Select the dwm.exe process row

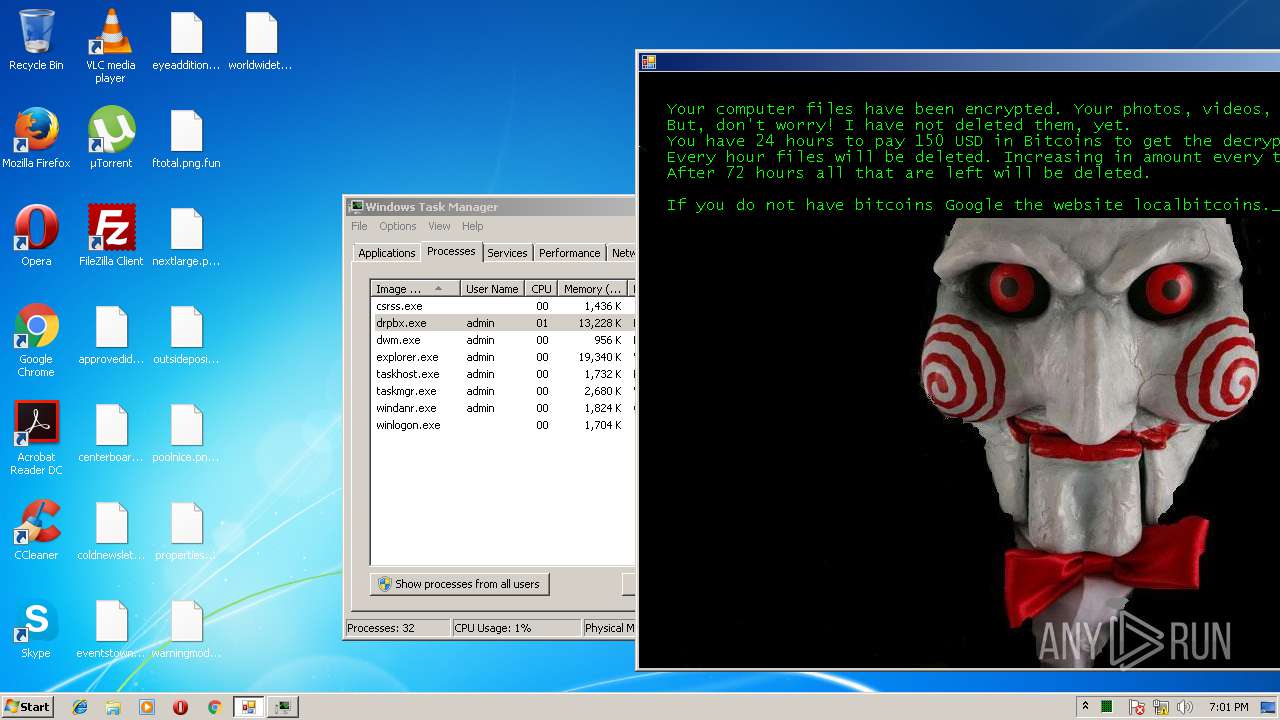coord(503,340)
